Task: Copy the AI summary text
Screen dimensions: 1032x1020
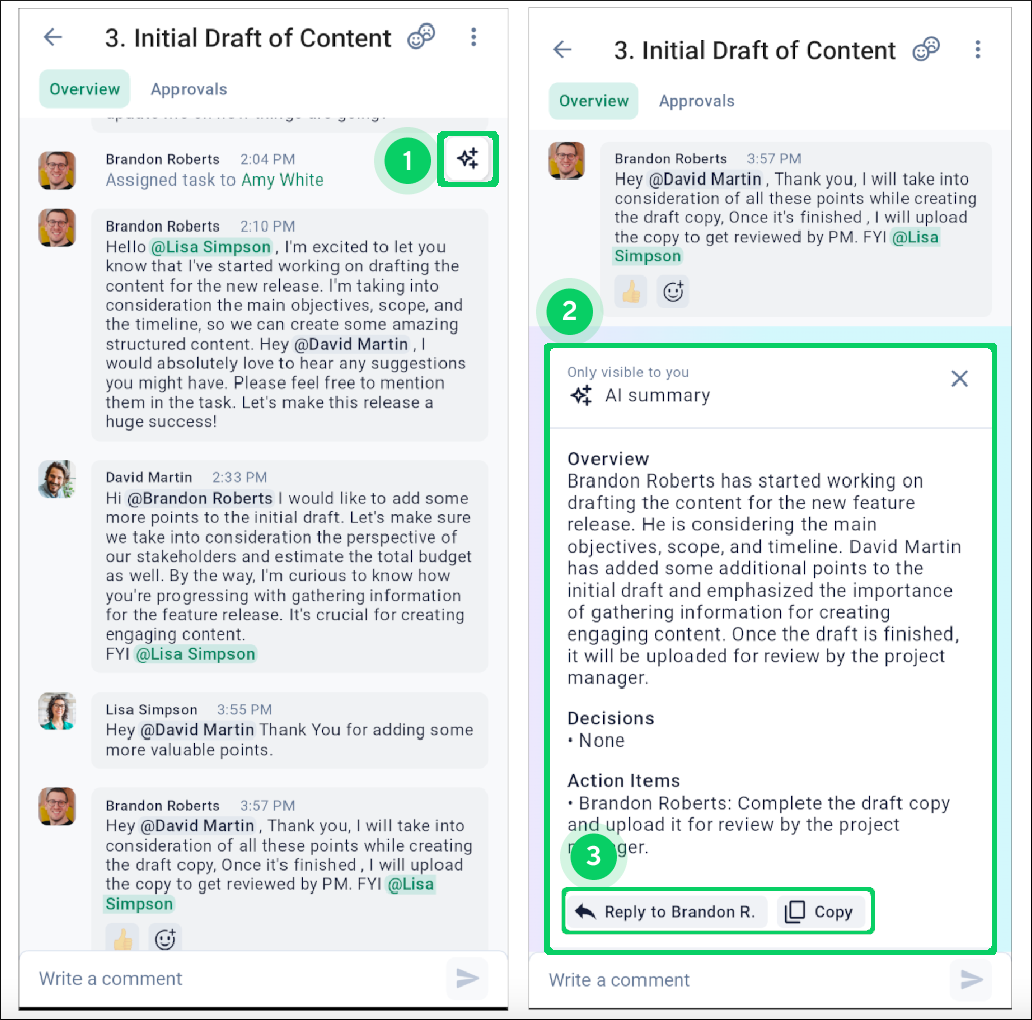Action: click(820, 911)
